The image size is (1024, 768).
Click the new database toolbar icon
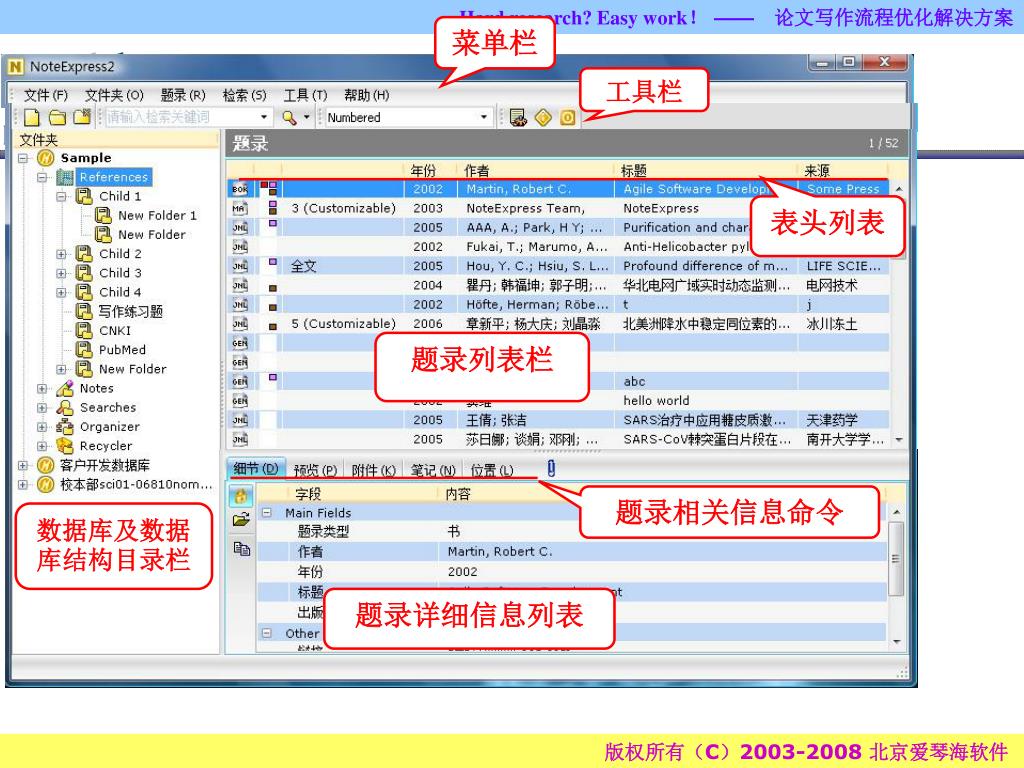[x=31, y=118]
